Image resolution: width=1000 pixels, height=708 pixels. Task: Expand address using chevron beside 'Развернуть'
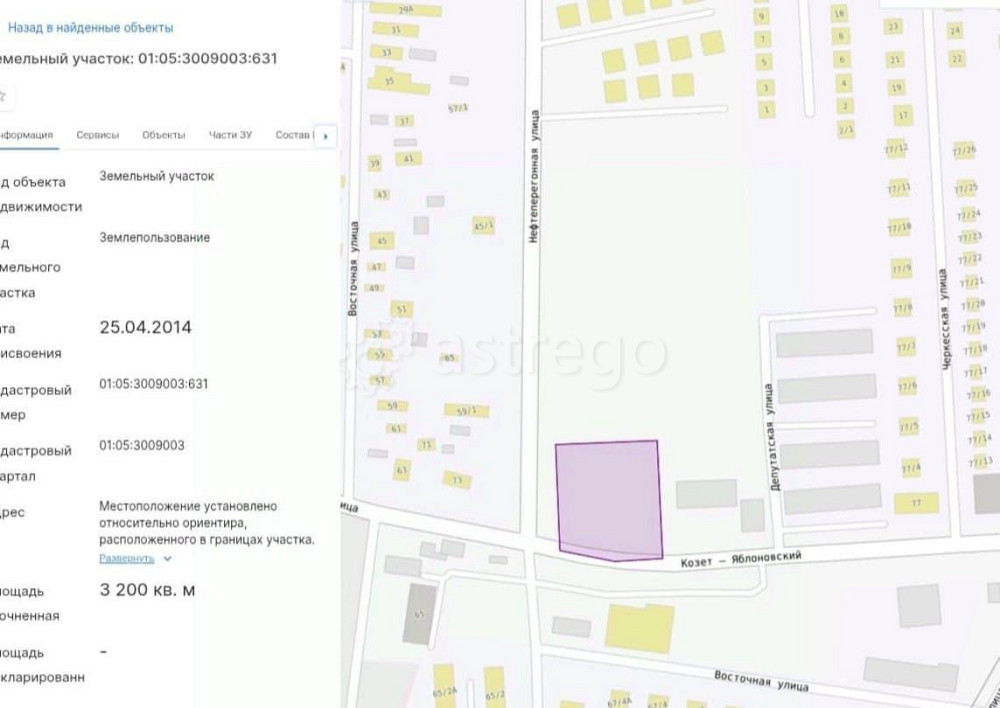(167, 559)
